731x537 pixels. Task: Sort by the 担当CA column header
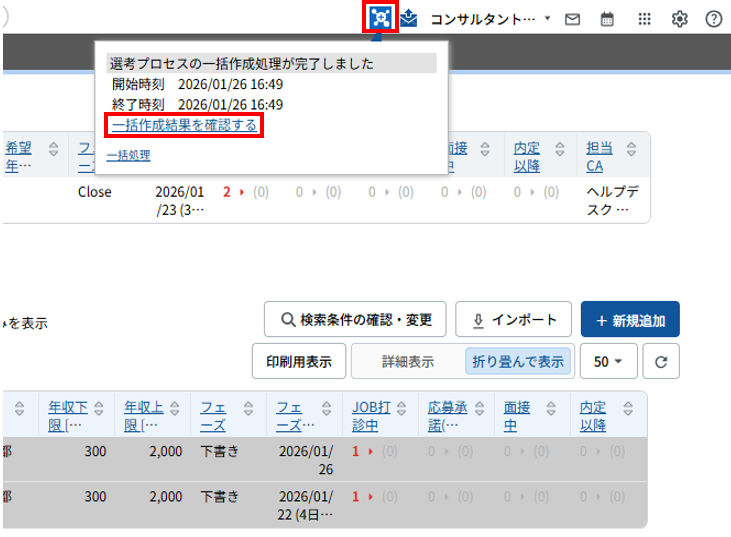(600, 157)
